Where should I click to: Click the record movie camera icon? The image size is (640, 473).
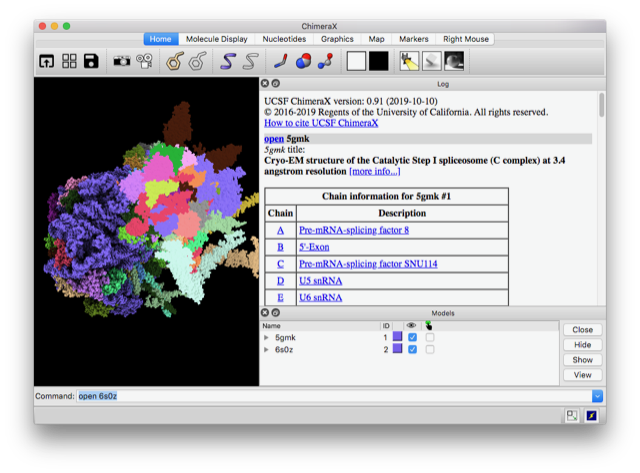[144, 61]
